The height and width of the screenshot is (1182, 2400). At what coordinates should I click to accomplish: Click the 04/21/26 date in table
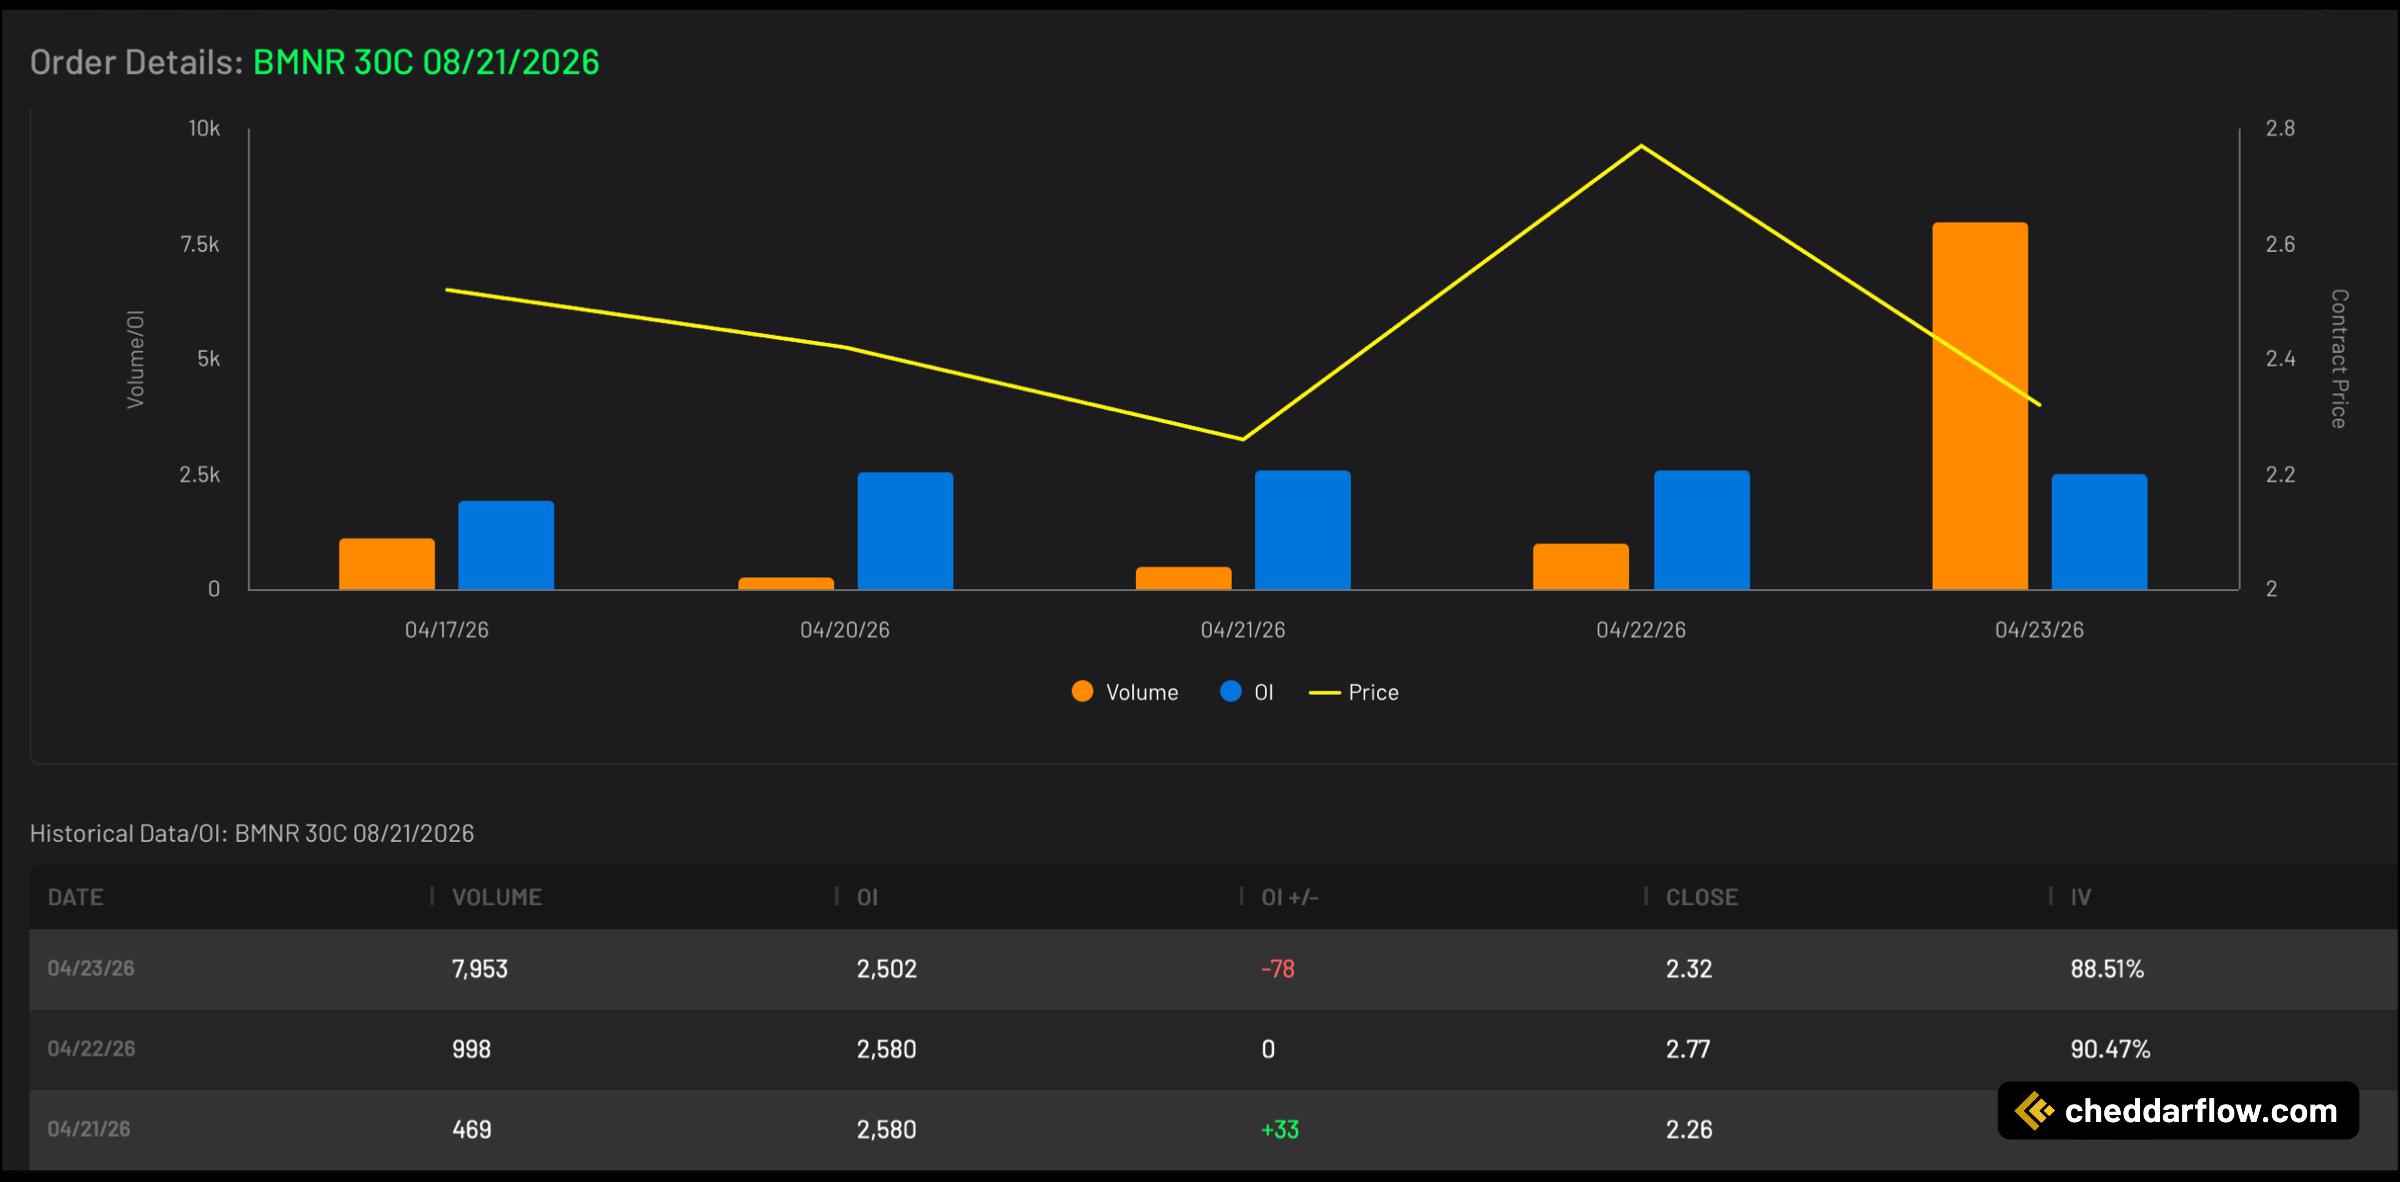coord(89,1128)
